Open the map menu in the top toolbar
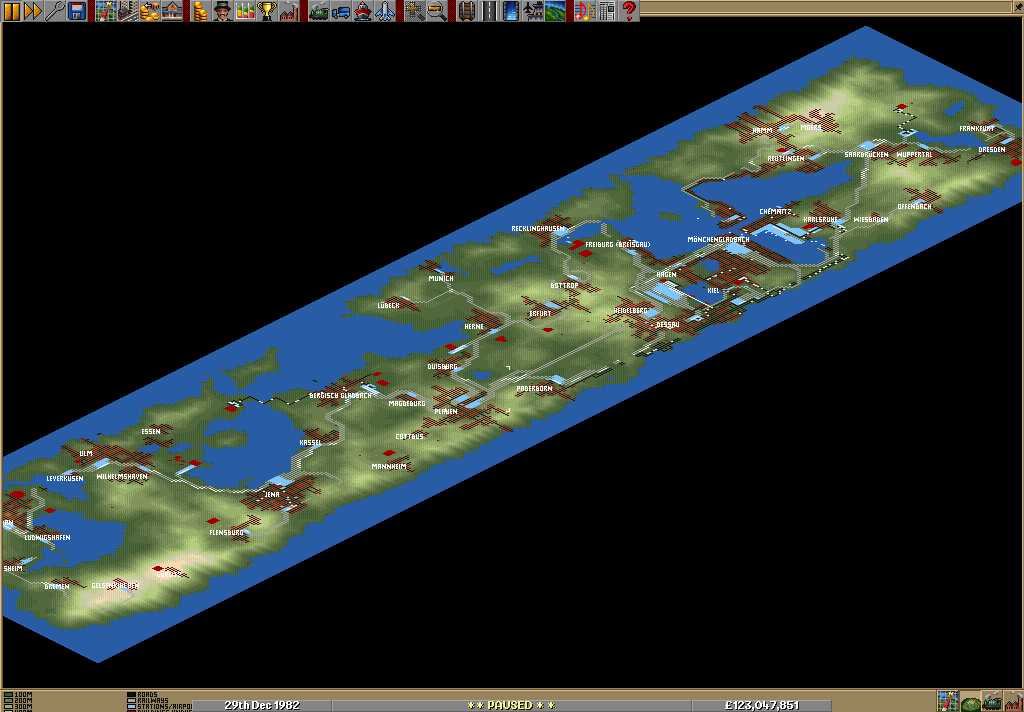Screen dimensions: 1024x712 (x=105, y=10)
